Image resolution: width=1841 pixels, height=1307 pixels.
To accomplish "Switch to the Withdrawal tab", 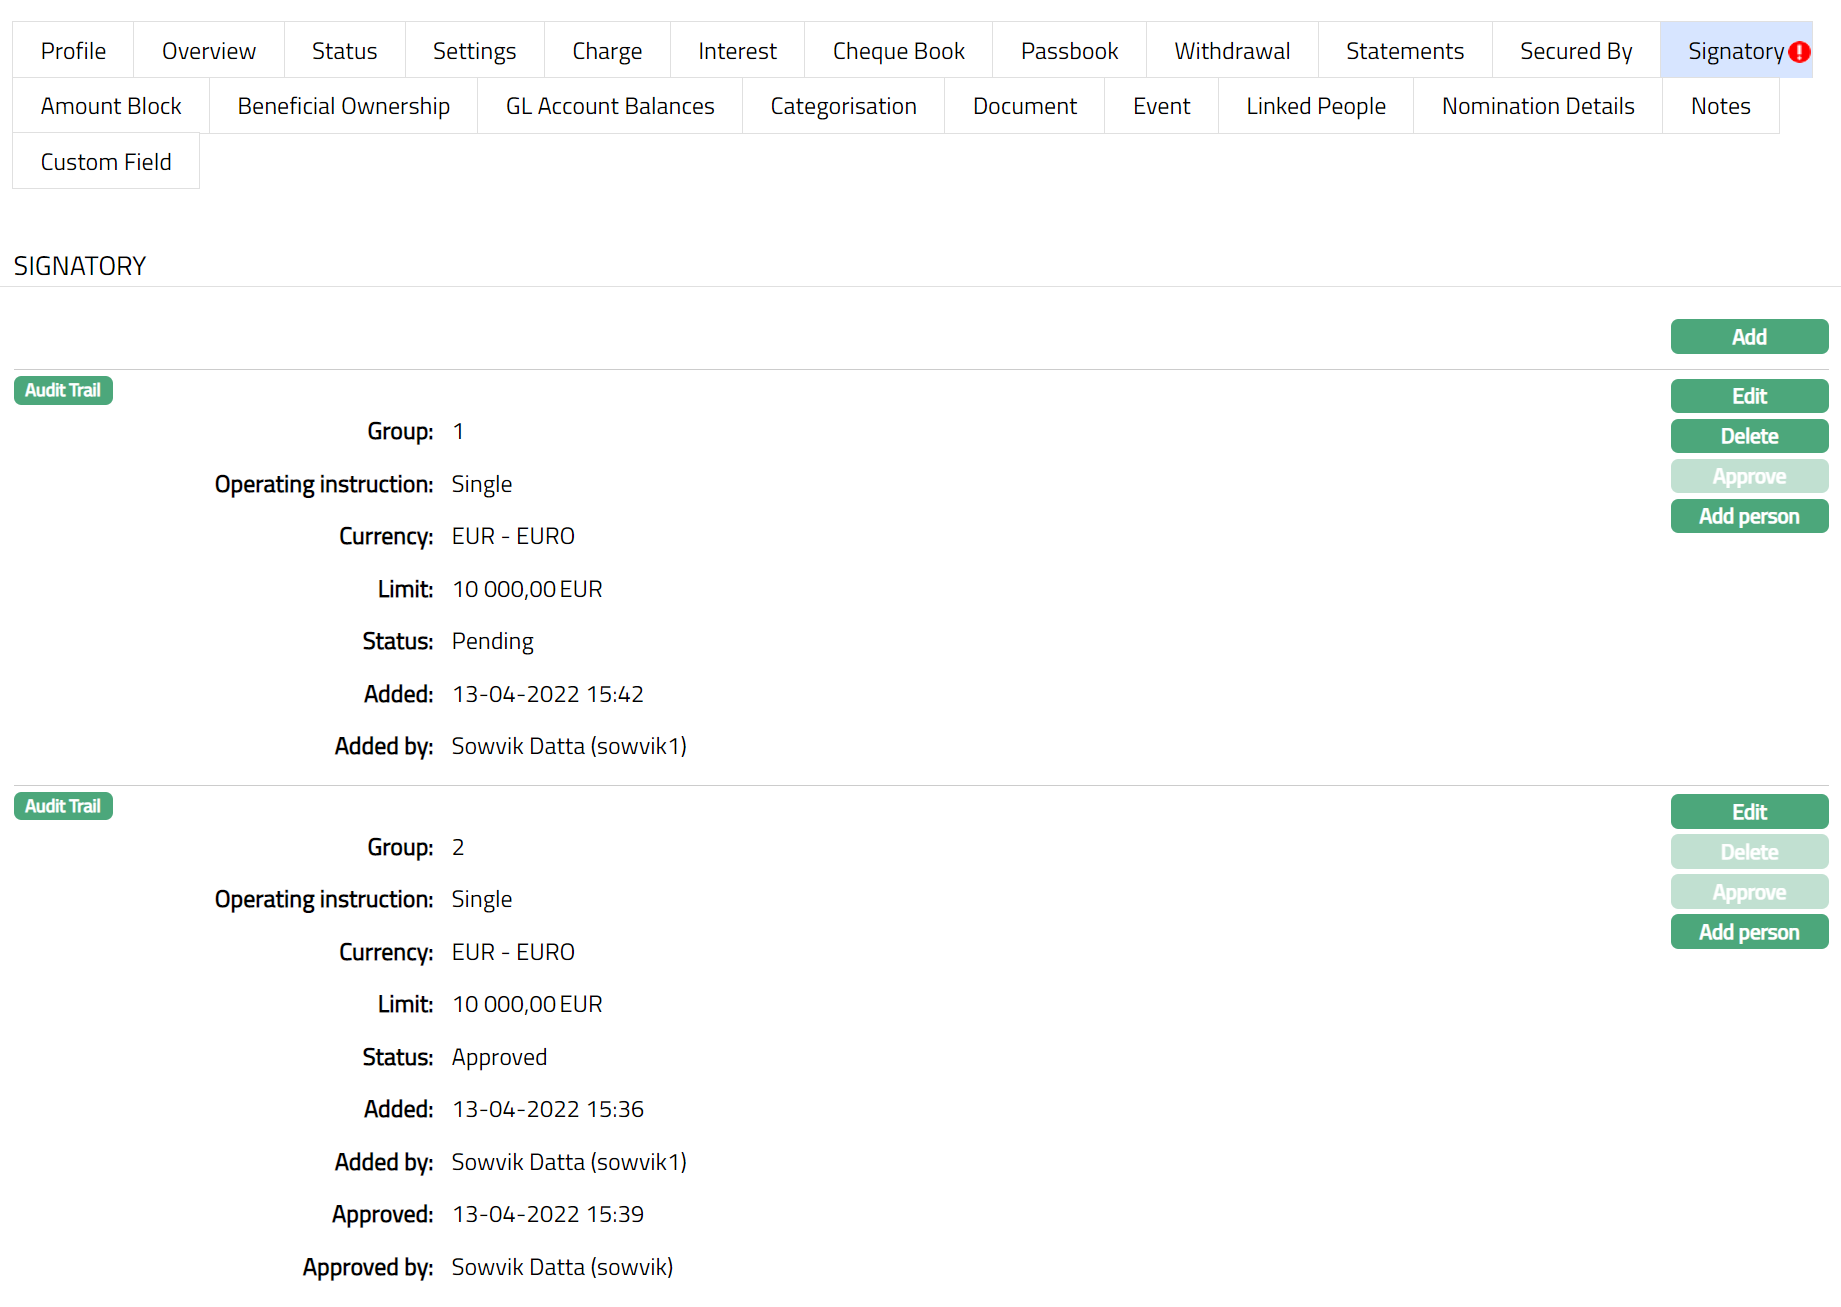I will point(1231,51).
